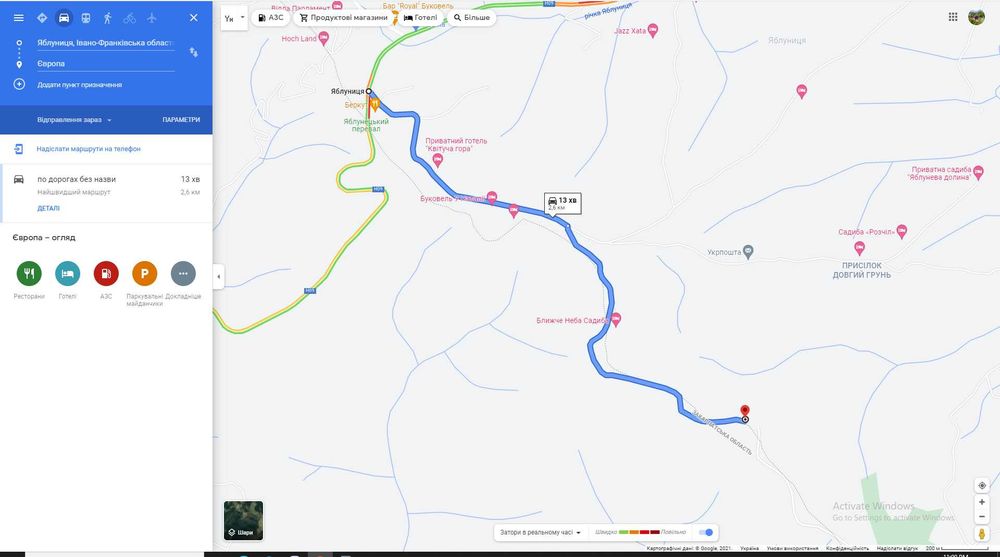This screenshot has height=557, width=1000.
Task: Send route to phone link
Action: pyautogui.click(x=88, y=149)
